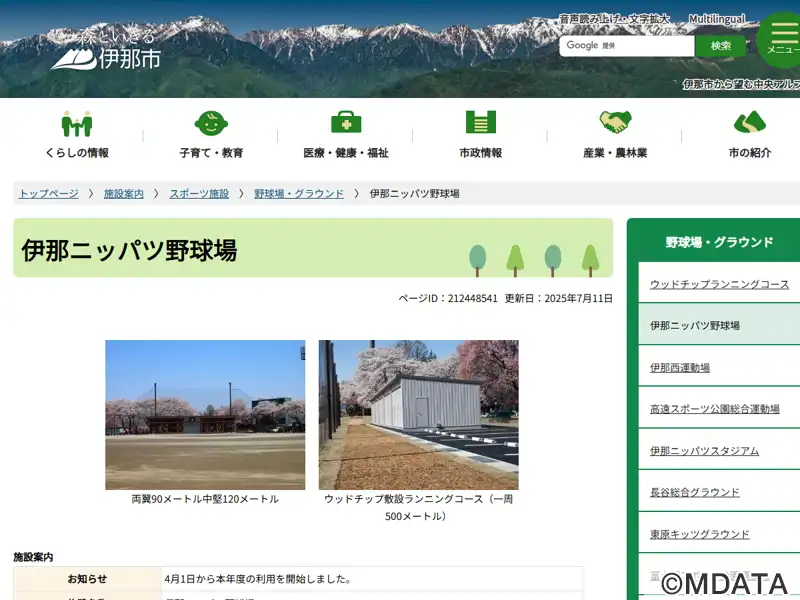The height and width of the screenshot is (600, 800).
Task: Click the baby face icon for 子育て・教育
Action: [x=211, y=123]
